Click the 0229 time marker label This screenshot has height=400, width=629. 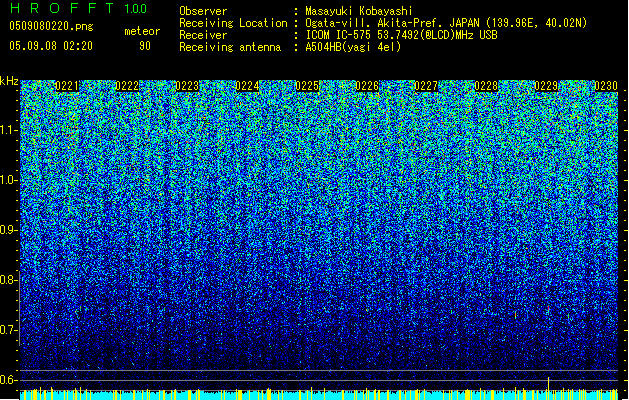coord(546,86)
